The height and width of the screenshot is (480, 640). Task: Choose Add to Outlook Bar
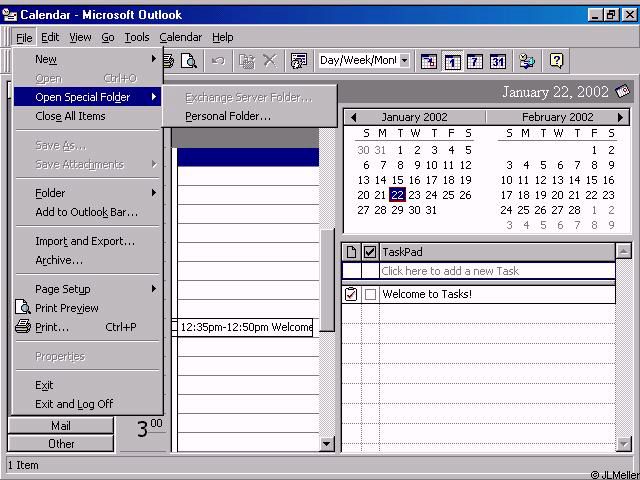pos(87,212)
